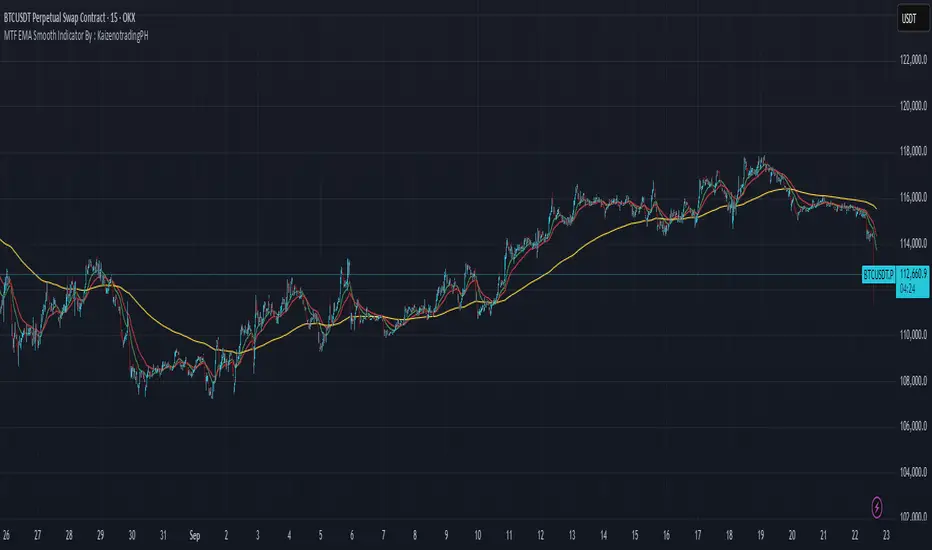This screenshot has height=550, width=932.
Task: Click the 23 date on time axis
Action: tap(886, 536)
